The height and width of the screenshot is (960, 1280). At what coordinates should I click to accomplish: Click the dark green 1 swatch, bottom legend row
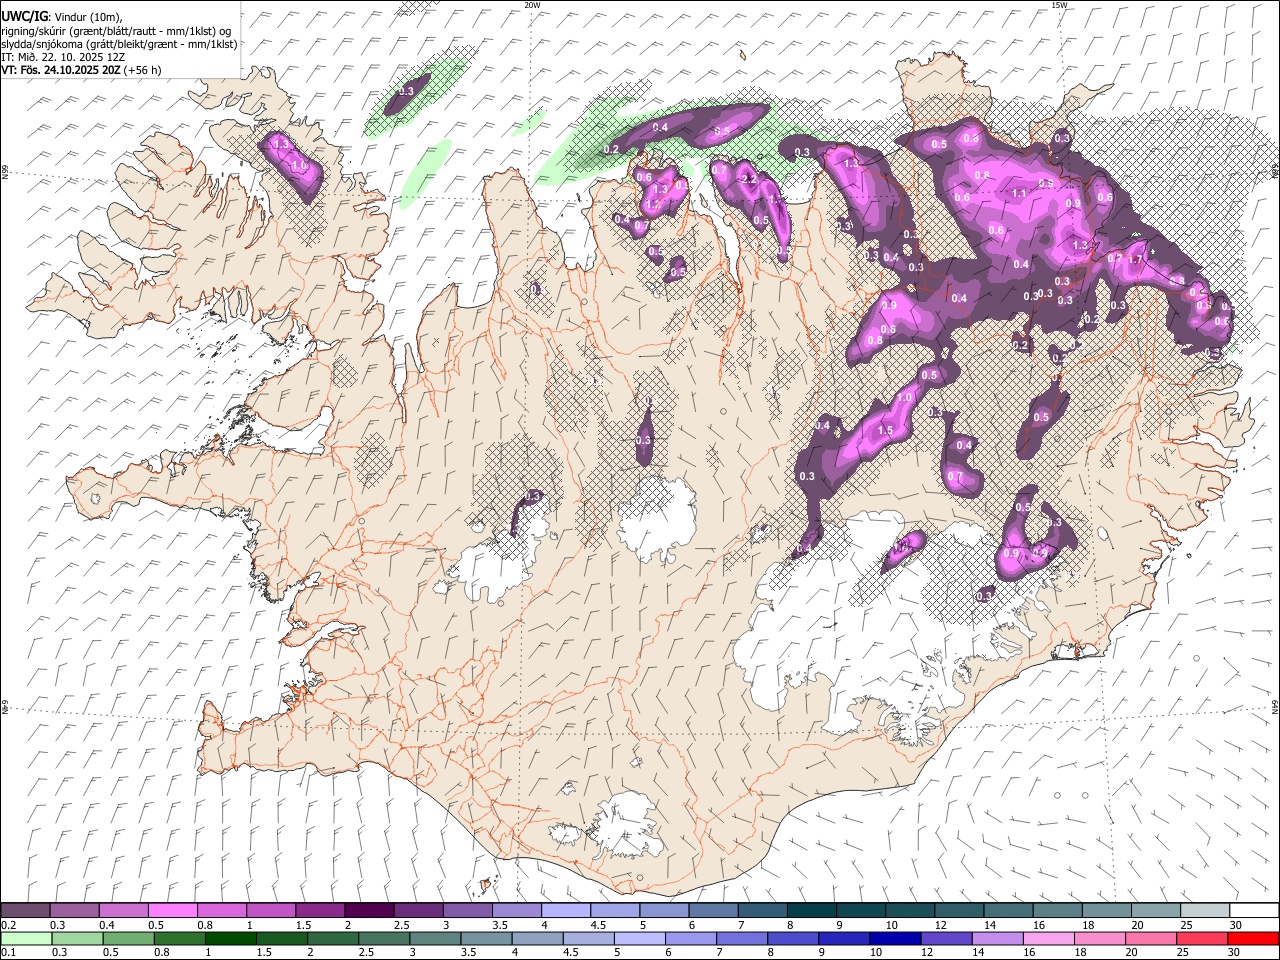(x=230, y=939)
